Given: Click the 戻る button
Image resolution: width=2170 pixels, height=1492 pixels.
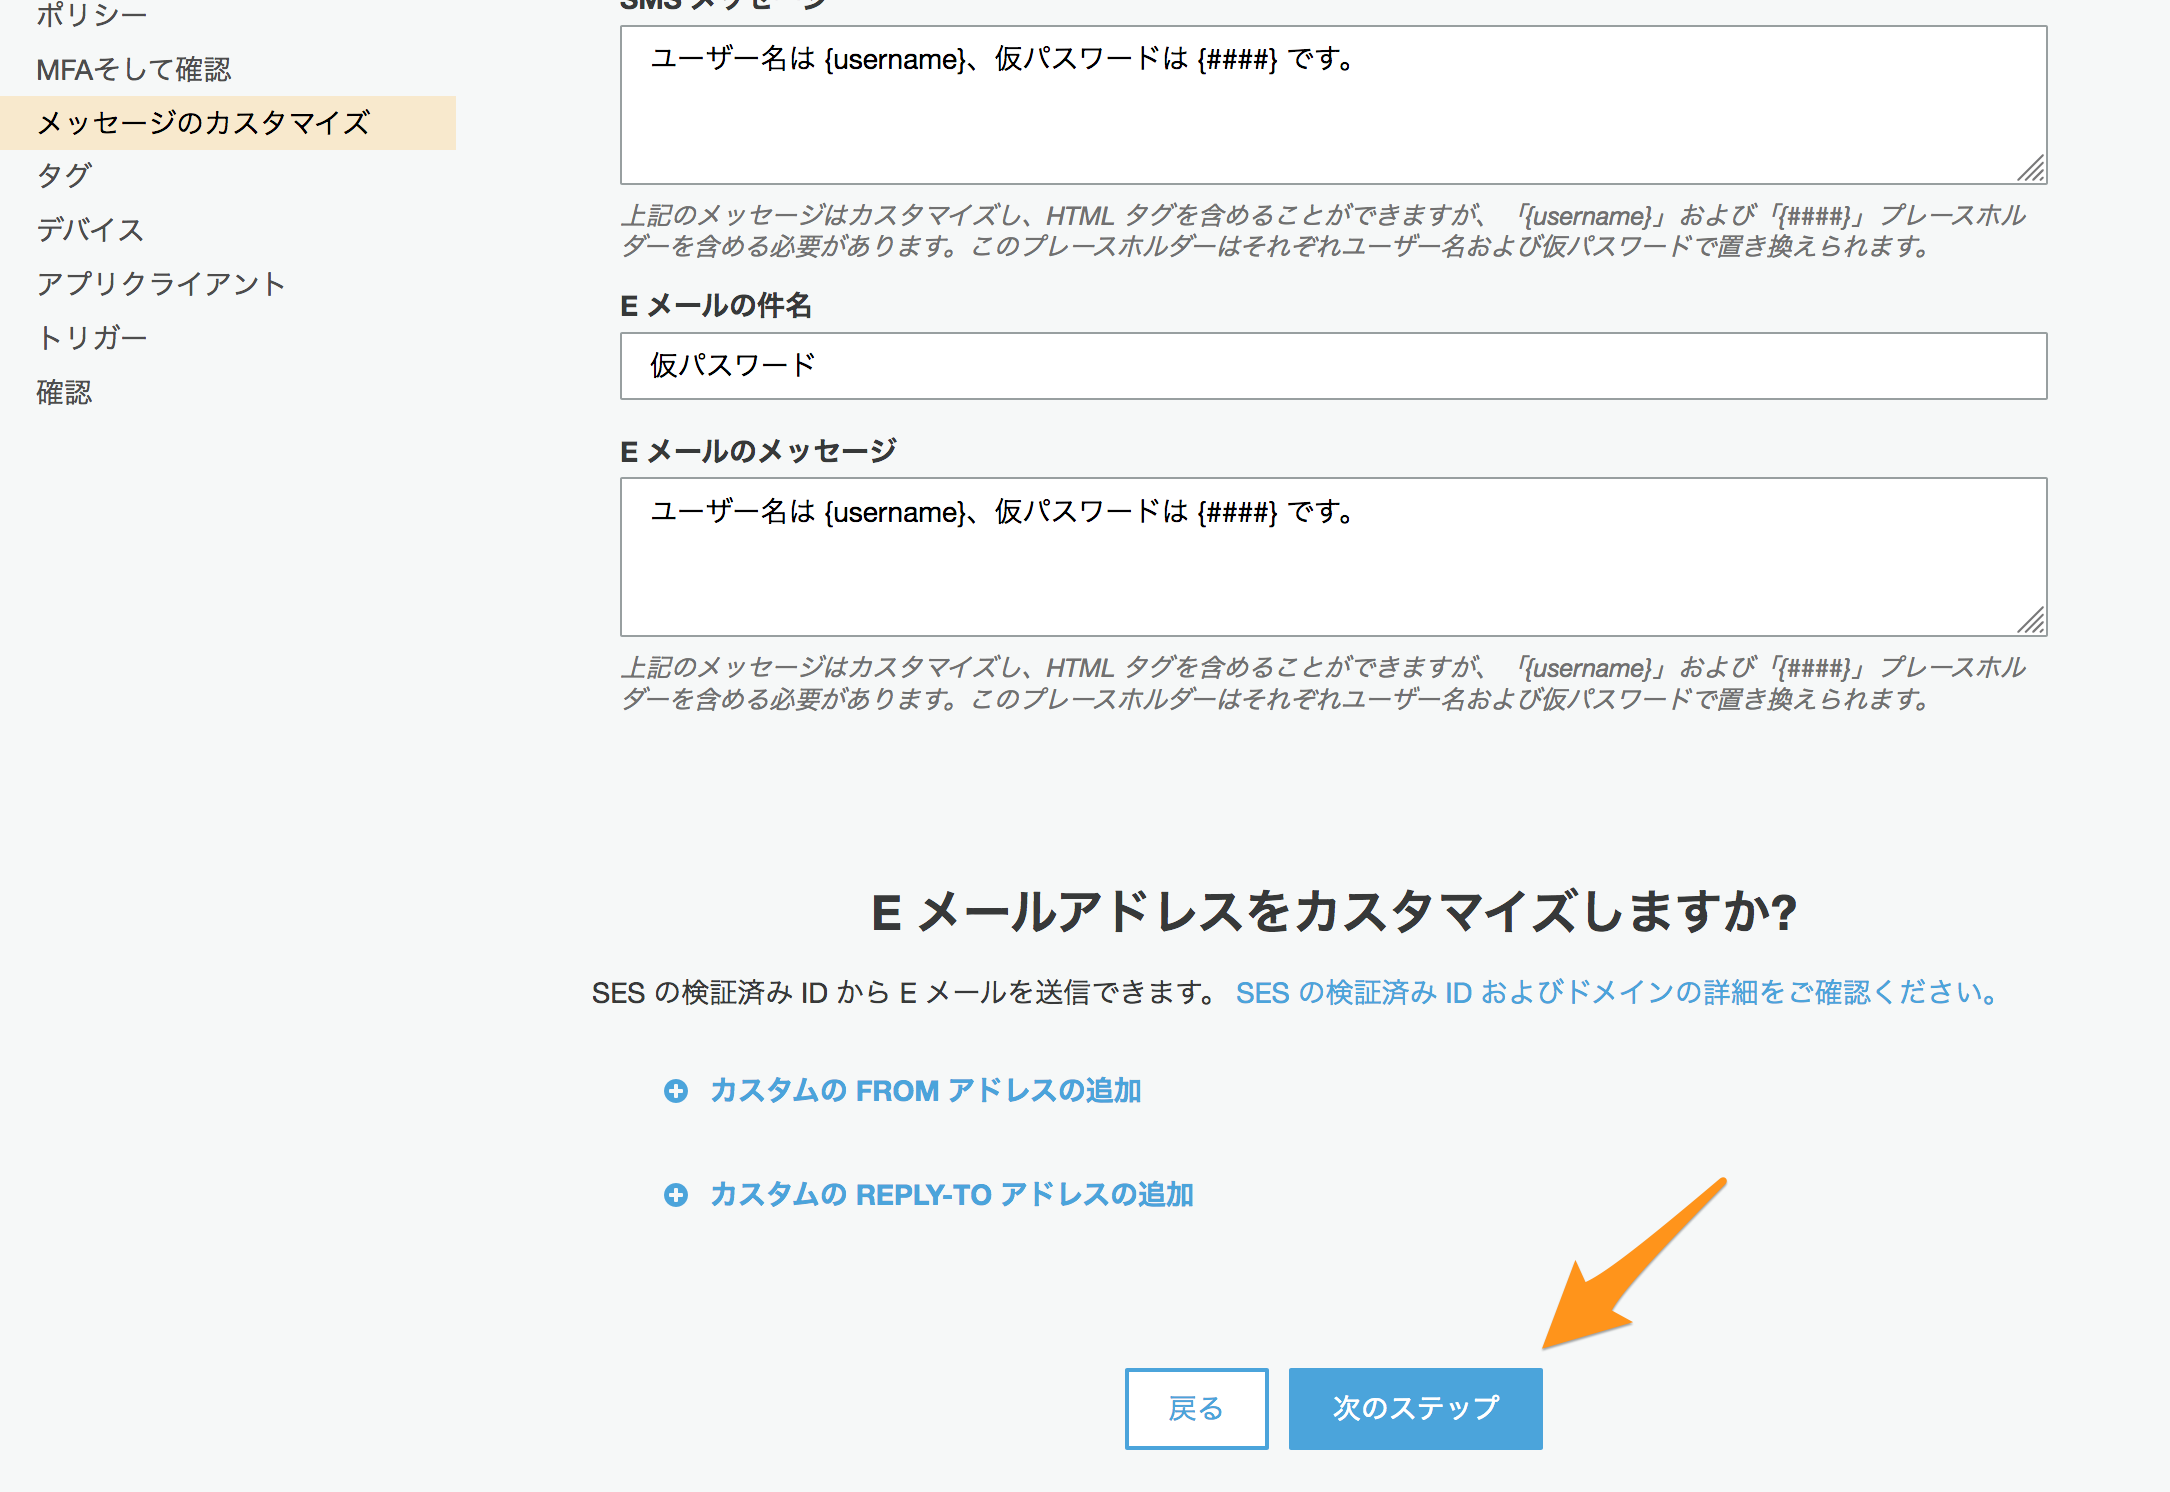Looking at the screenshot, I should tap(1196, 1407).
